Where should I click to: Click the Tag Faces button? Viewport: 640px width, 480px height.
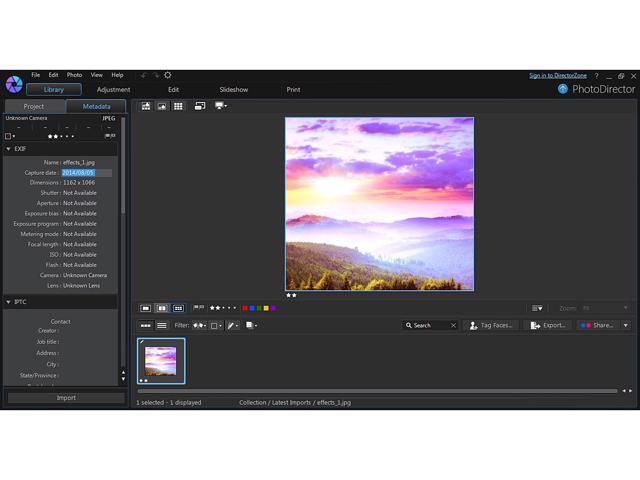click(492, 325)
